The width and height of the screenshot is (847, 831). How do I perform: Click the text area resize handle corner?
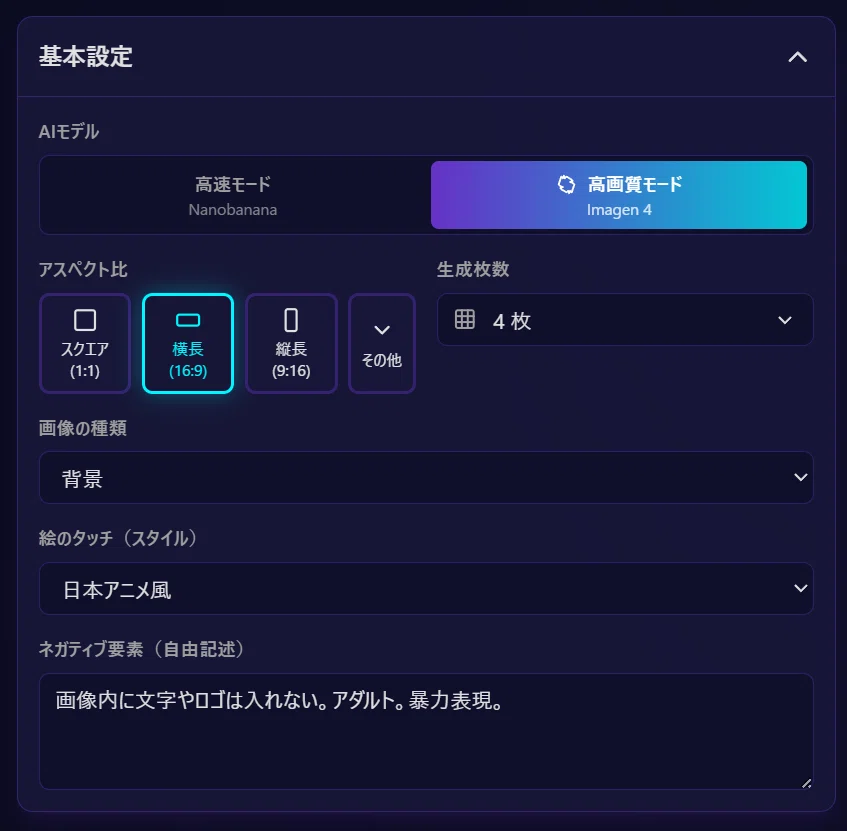806,783
